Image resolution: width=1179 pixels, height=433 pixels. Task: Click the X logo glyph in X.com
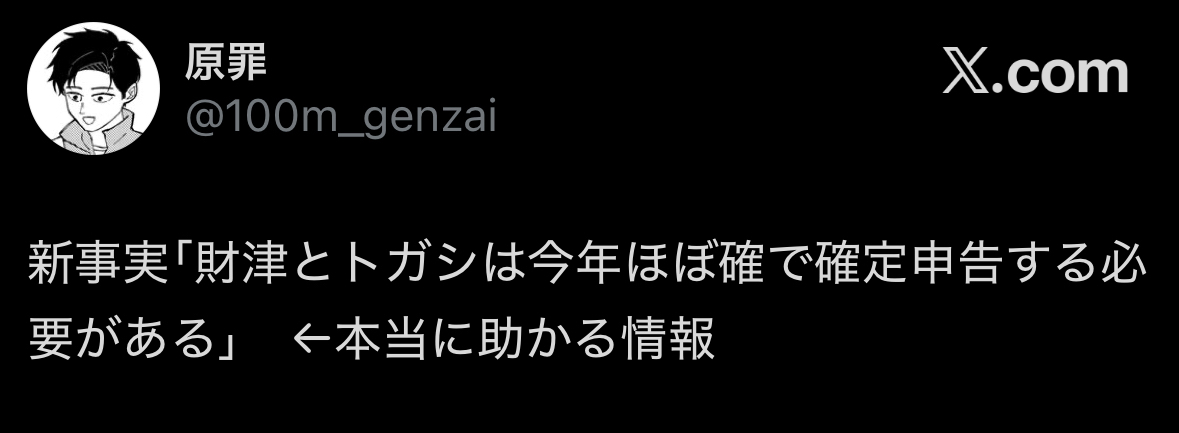click(x=966, y=74)
